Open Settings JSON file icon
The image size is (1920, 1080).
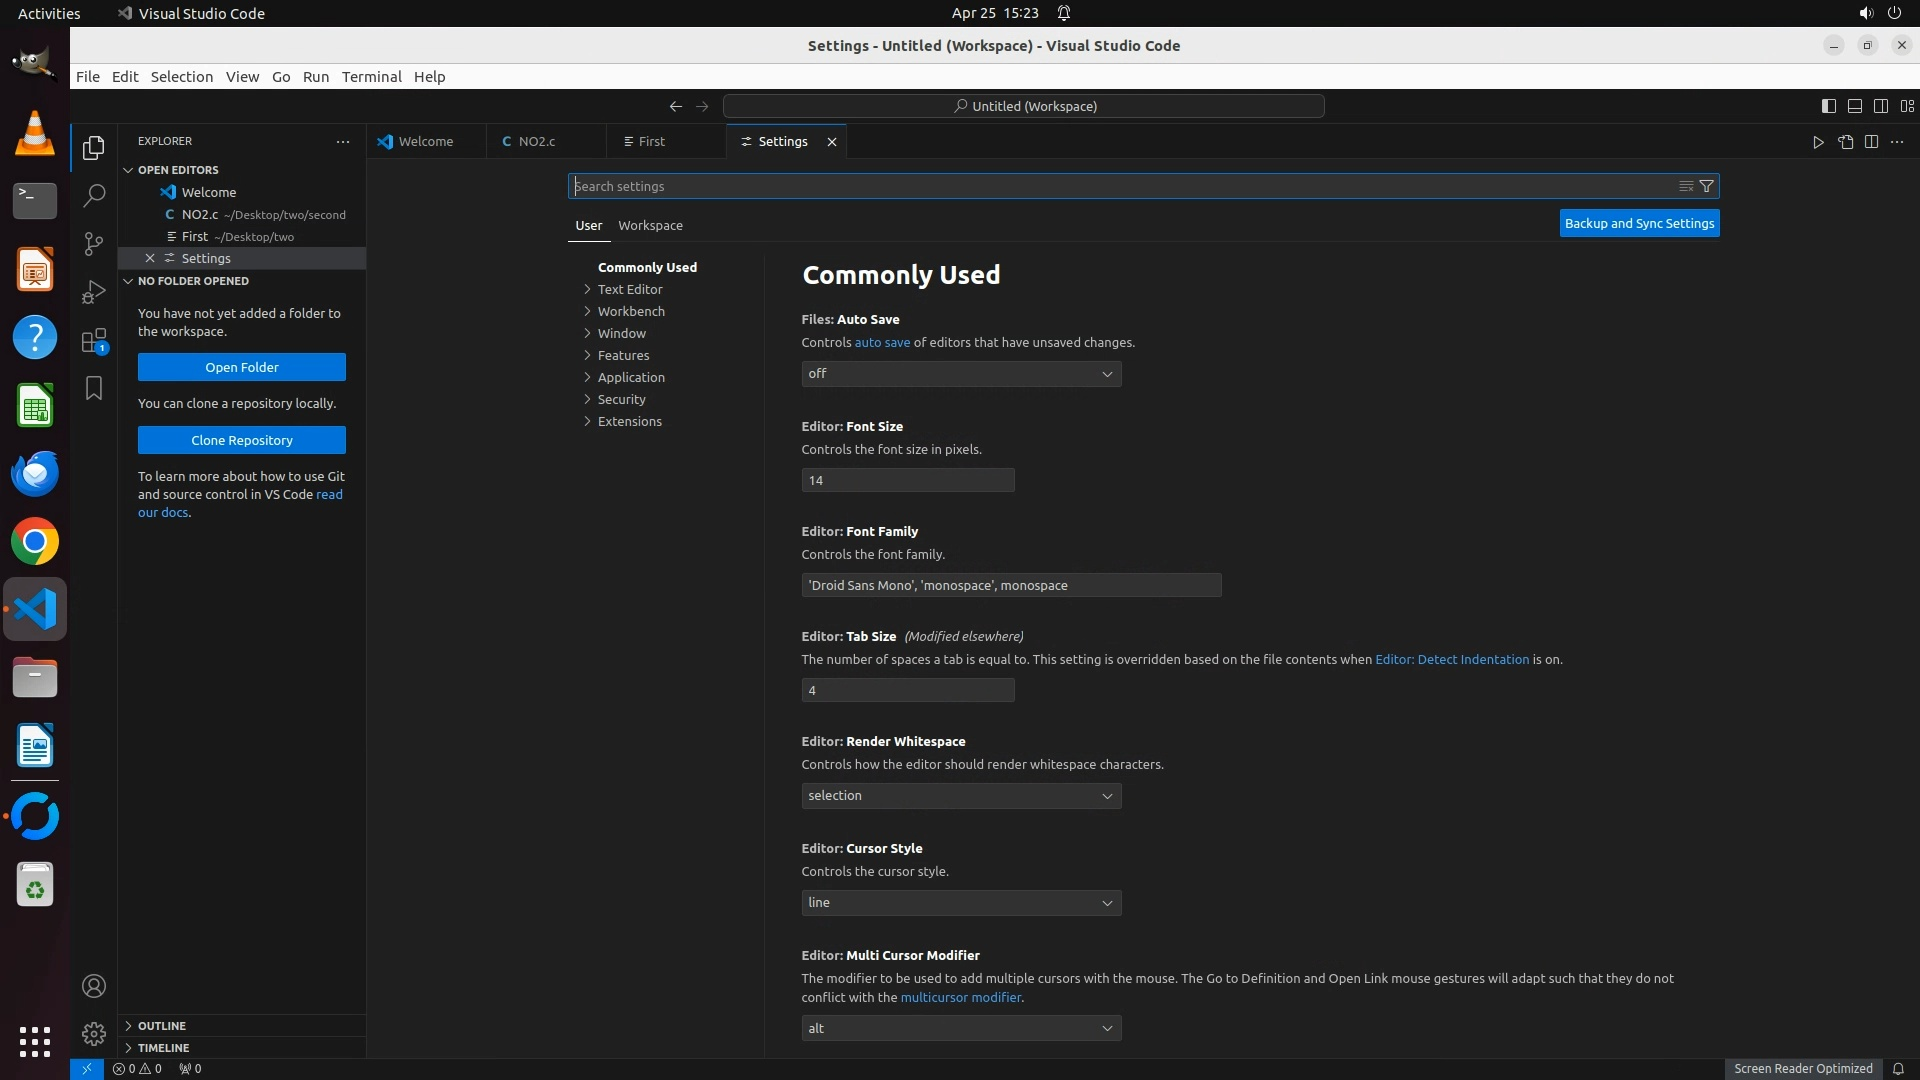coord(1845,142)
